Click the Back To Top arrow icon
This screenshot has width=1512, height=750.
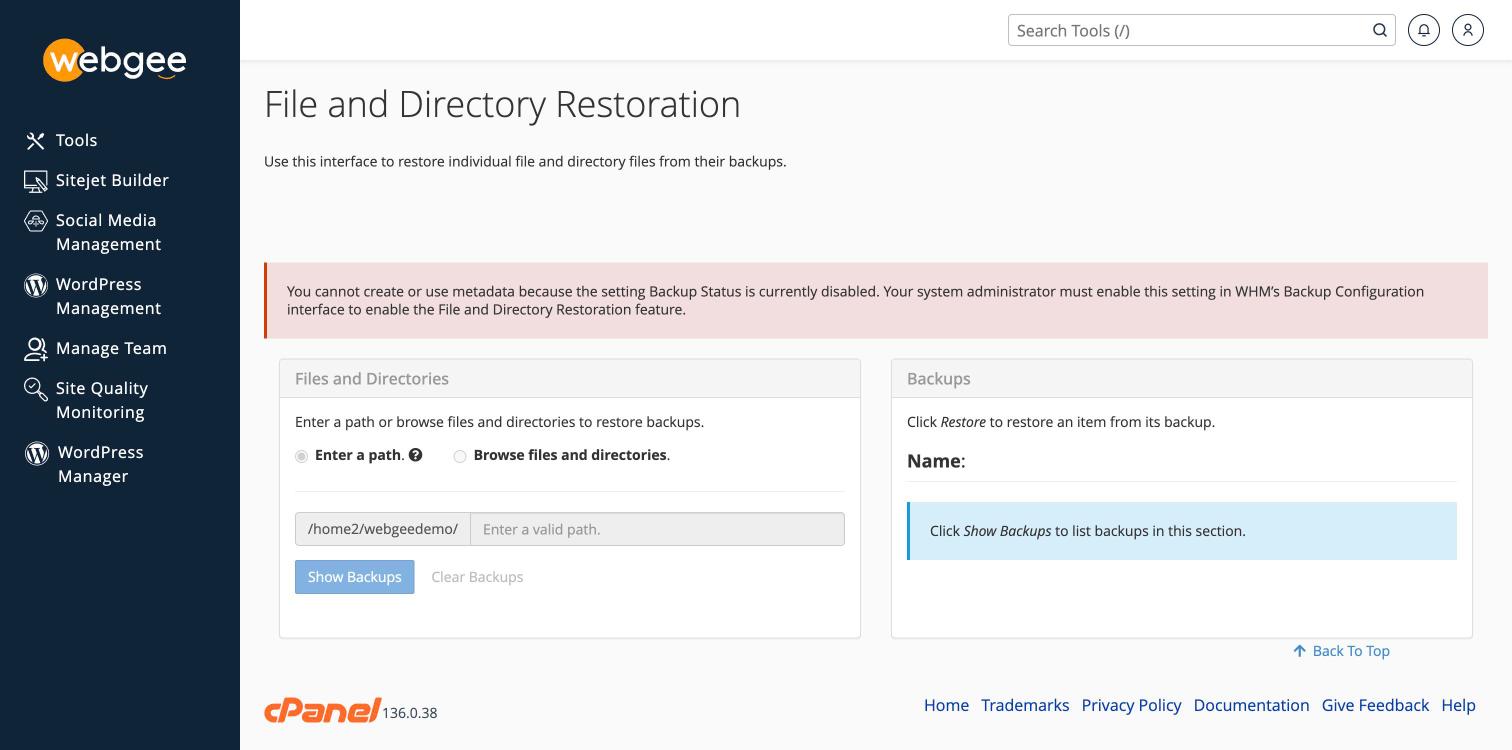click(1300, 651)
